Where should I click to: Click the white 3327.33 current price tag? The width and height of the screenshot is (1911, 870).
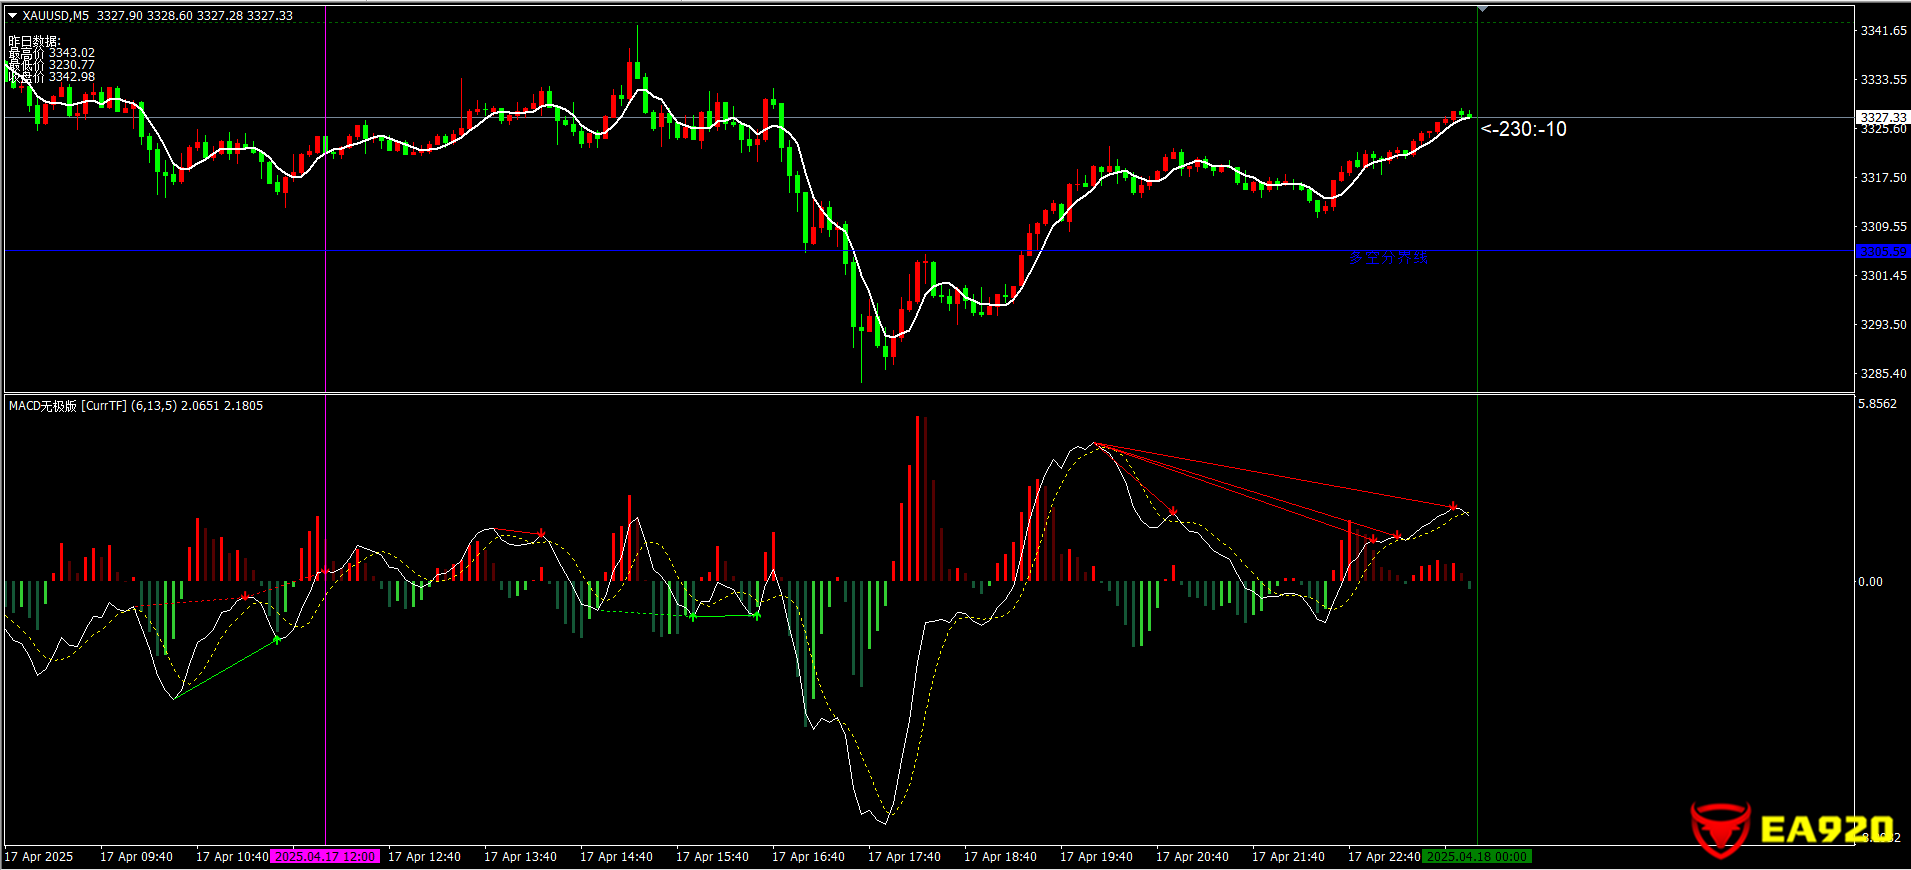[1882, 117]
